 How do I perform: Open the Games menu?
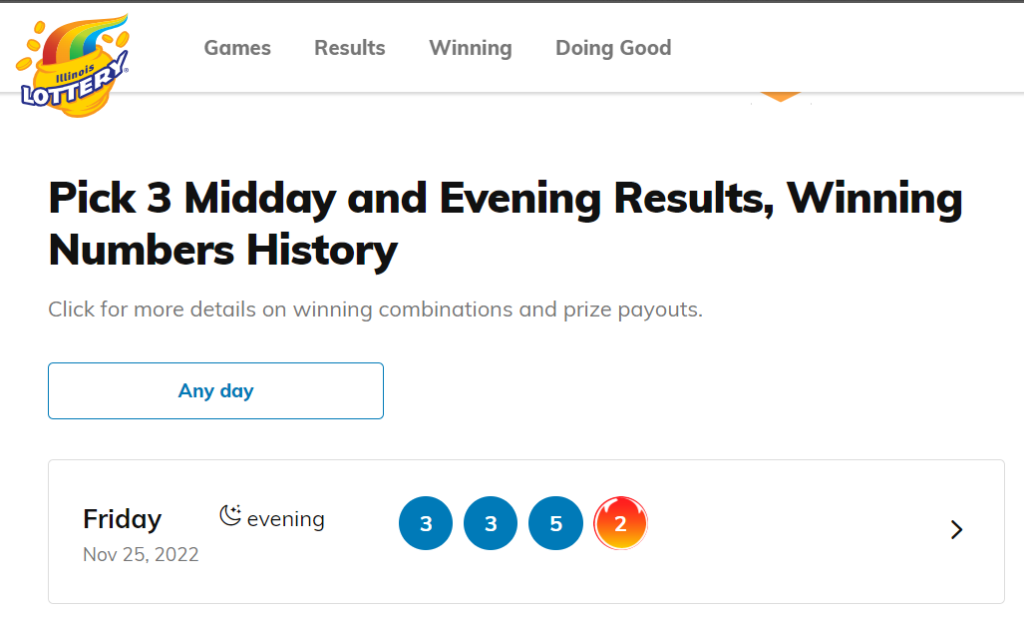coord(237,48)
